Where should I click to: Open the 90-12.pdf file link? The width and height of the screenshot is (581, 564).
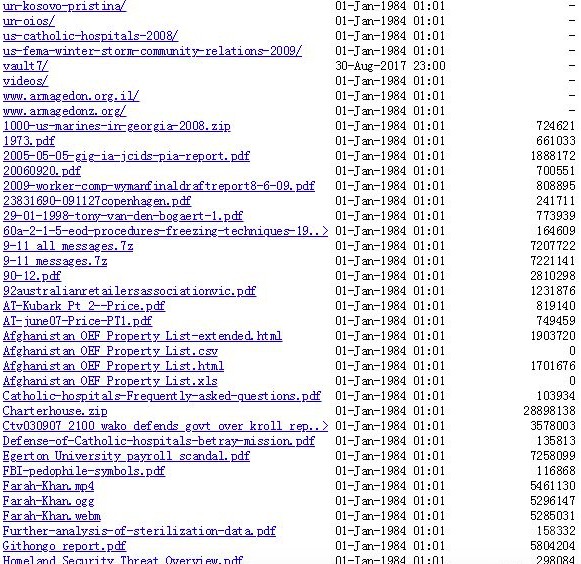[32, 276]
